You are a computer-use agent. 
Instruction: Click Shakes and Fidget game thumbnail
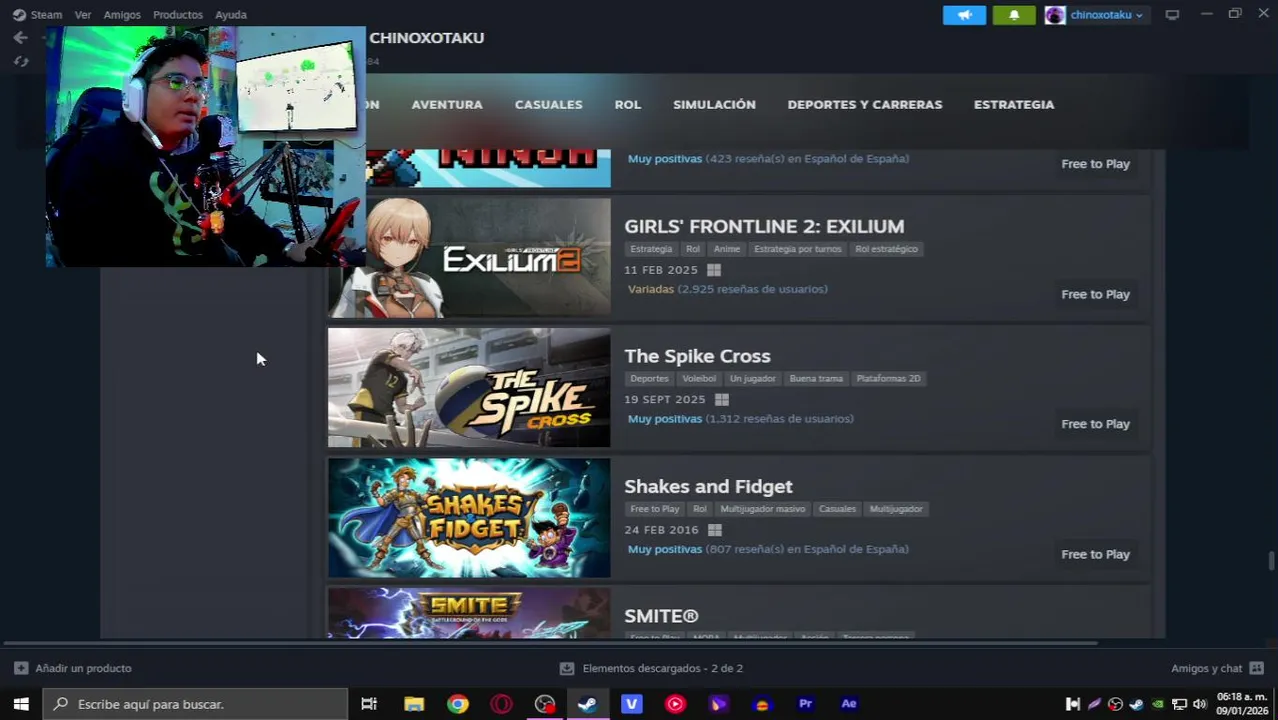469,518
